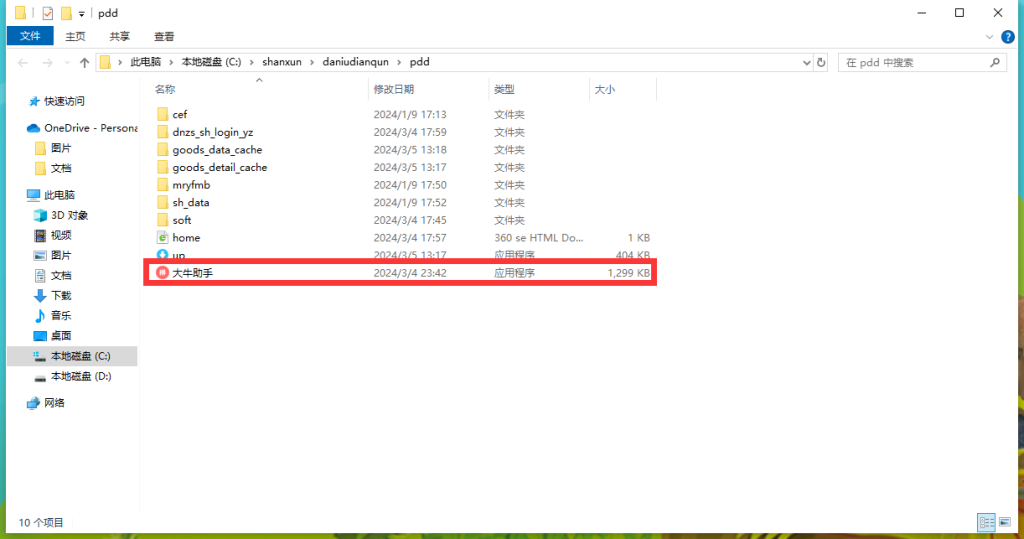Viewport: 1024px width, 539px height.
Task: Select the goods_detail_cache folder icon
Action: (163, 167)
